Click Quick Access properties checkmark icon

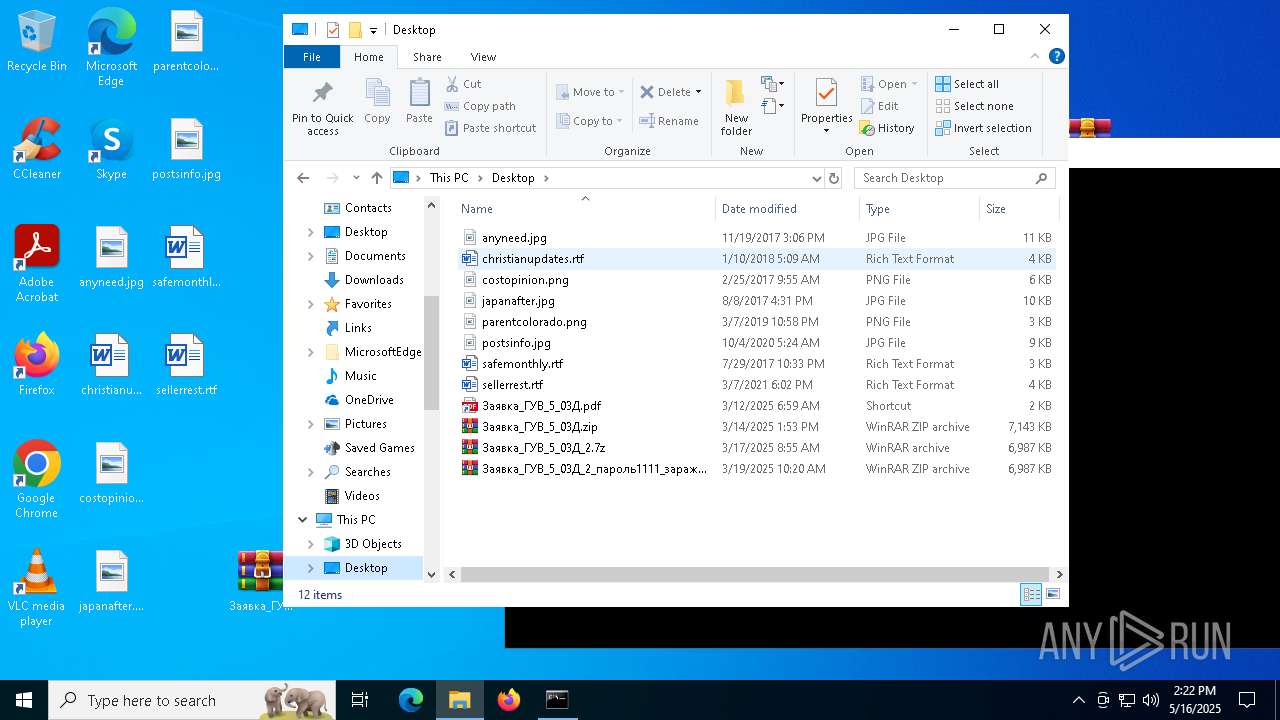point(333,30)
